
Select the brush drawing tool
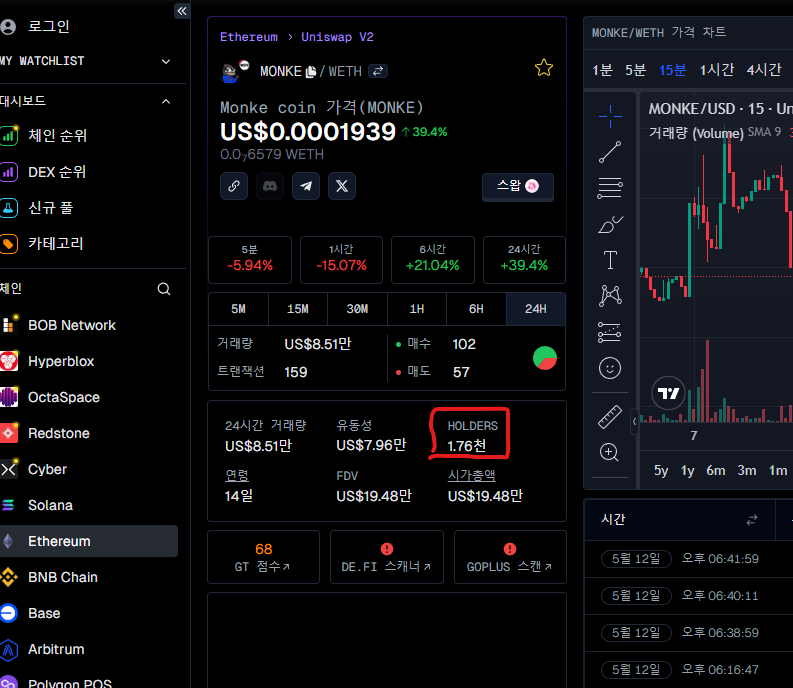tap(610, 224)
